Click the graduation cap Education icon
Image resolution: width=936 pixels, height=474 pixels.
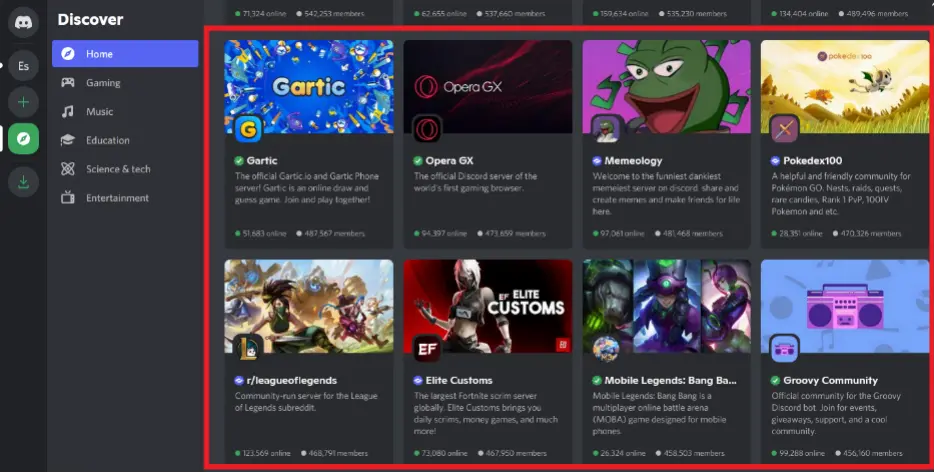click(68, 140)
